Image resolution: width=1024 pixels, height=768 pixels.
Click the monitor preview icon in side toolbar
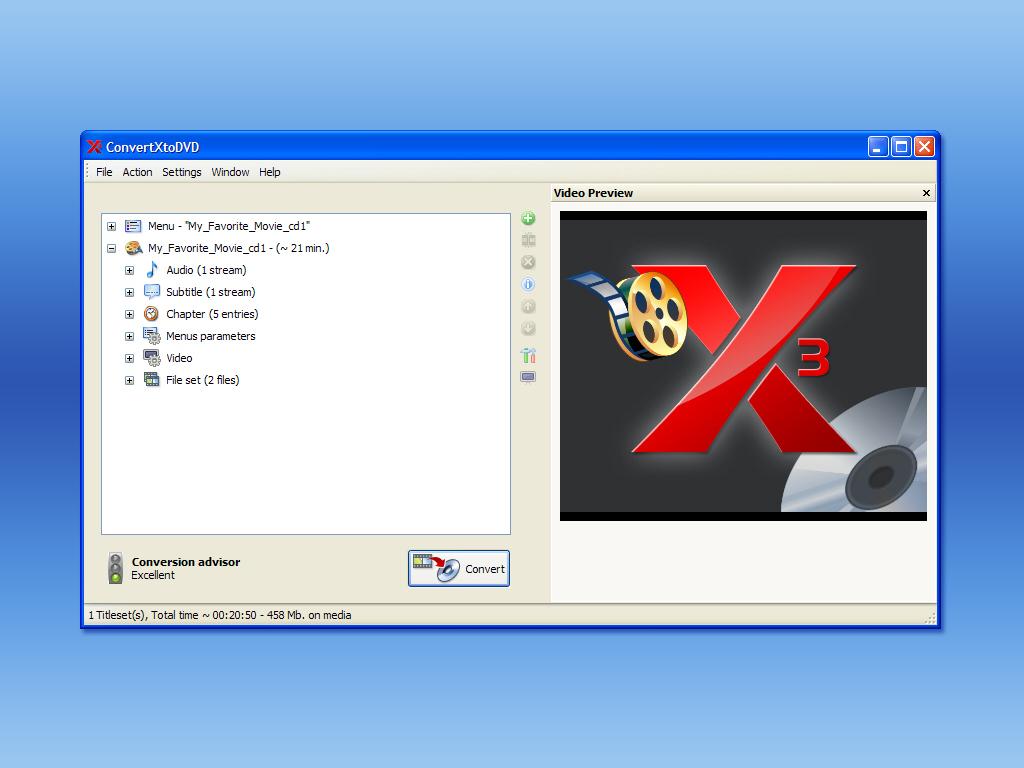click(x=528, y=378)
